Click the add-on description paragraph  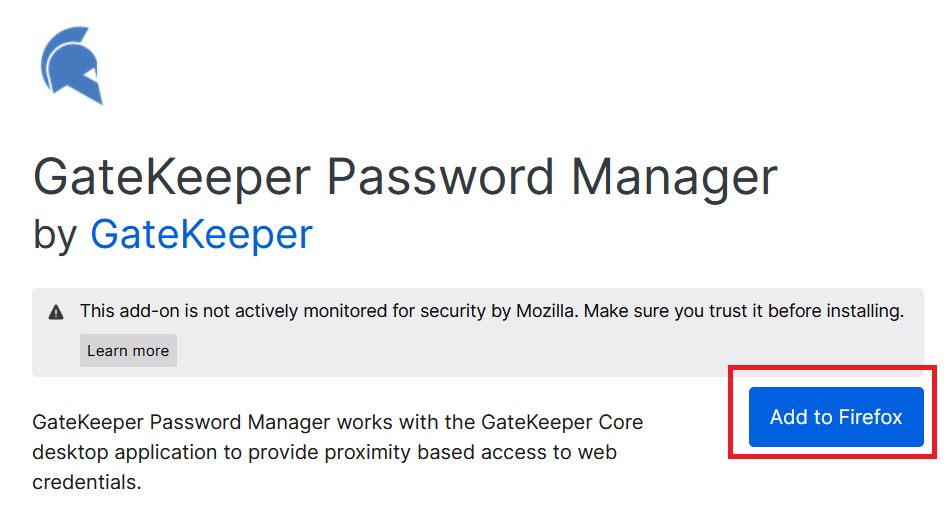[x=337, y=452]
